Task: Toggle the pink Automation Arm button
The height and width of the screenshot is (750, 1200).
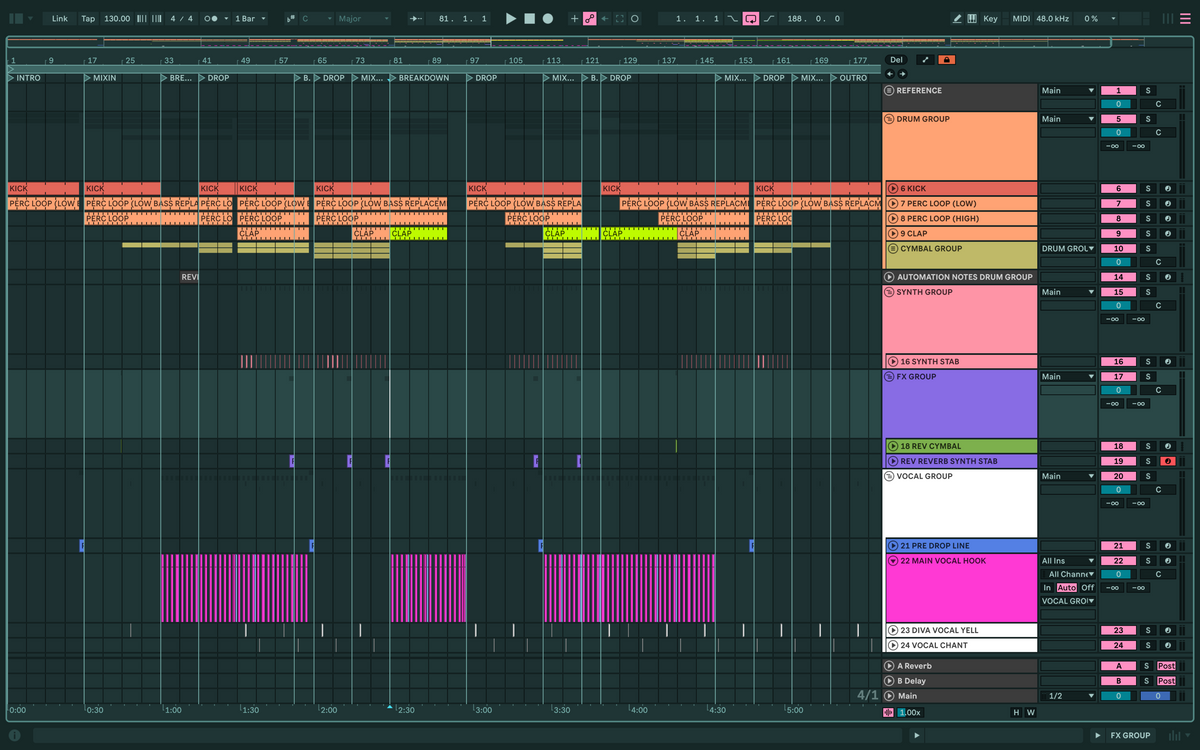Action: [x=590, y=18]
